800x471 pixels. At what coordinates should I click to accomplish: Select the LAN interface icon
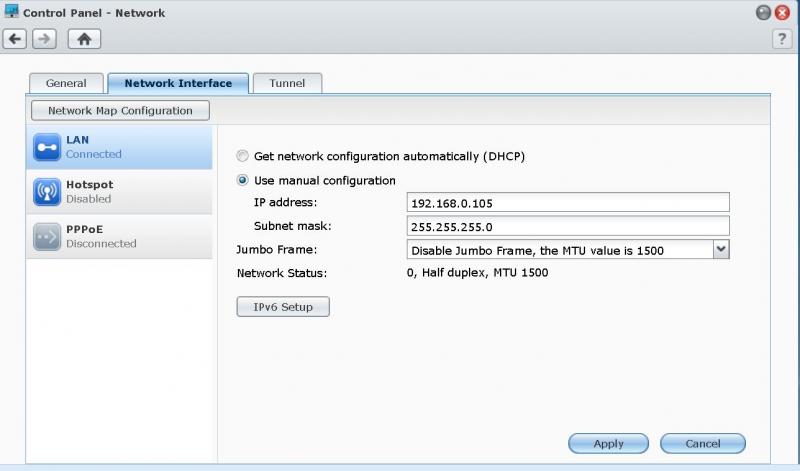tap(47, 147)
